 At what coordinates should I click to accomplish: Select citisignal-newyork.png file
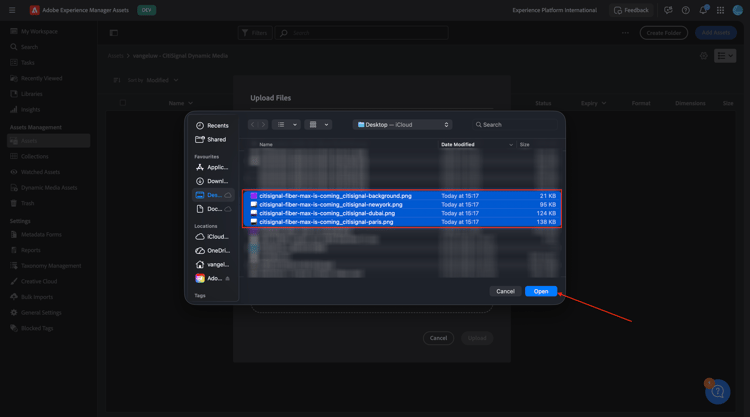(402, 205)
